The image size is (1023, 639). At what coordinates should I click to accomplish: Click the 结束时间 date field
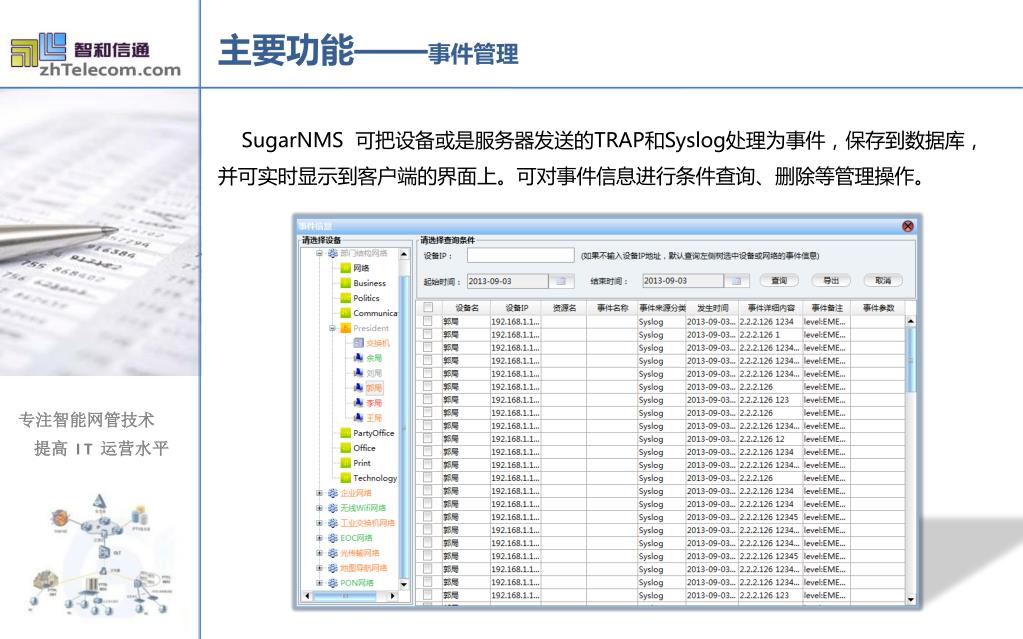[x=683, y=281]
